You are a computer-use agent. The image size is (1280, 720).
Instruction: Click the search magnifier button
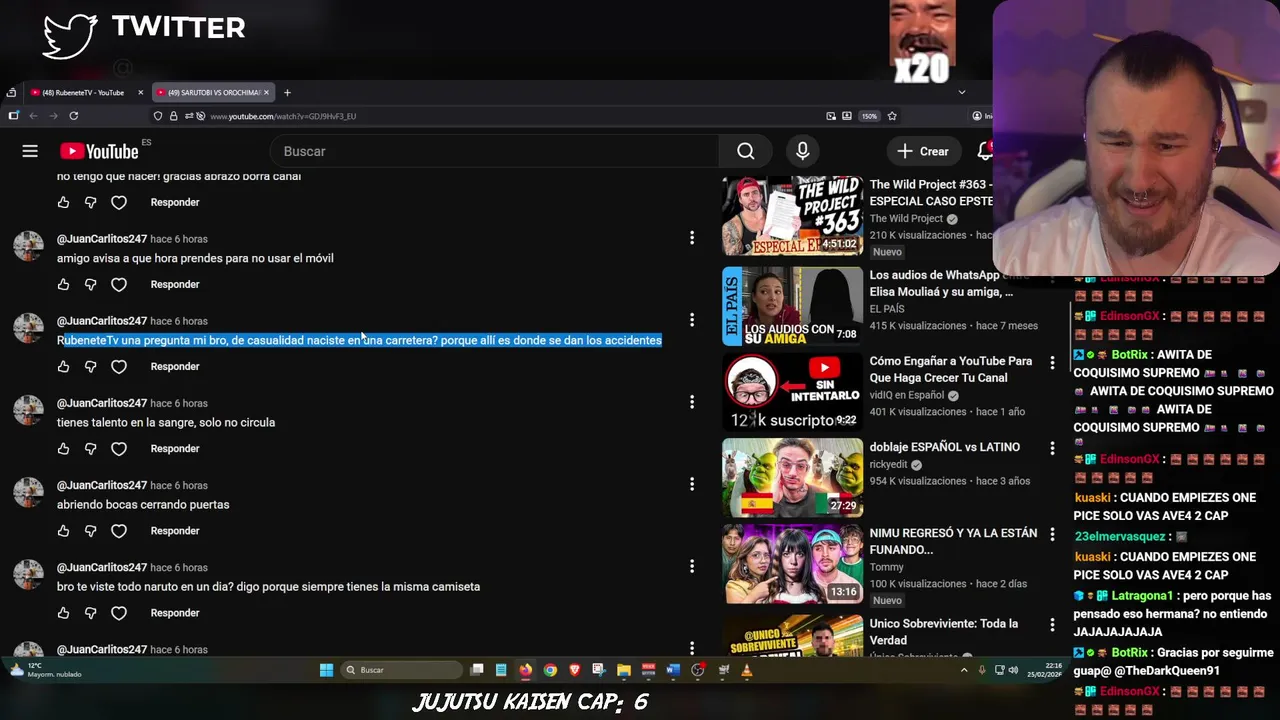(x=746, y=151)
